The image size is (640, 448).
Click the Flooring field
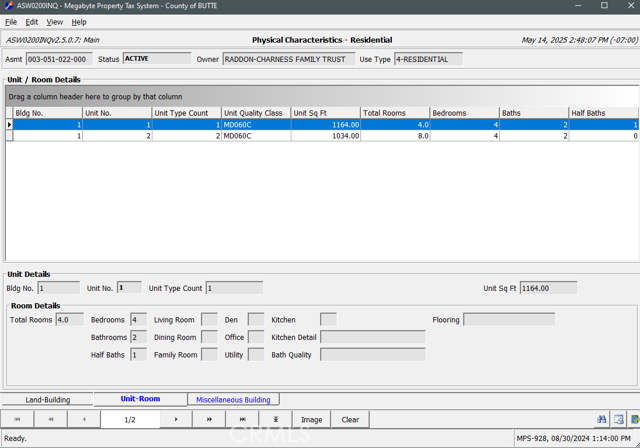tap(509, 319)
